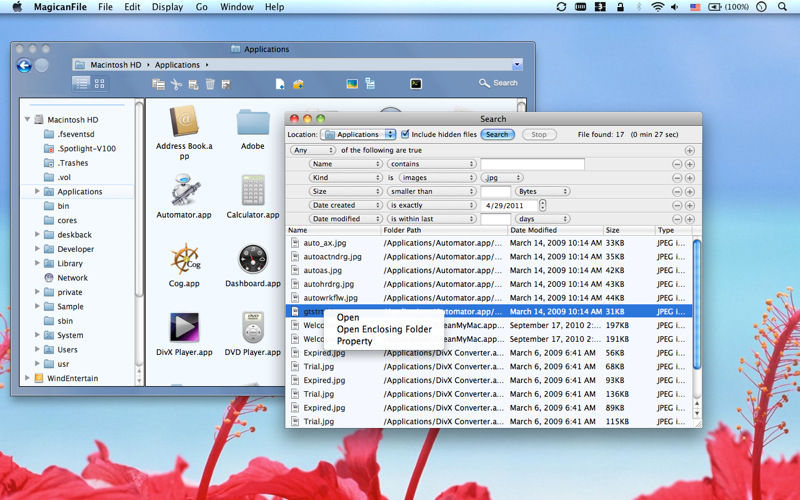Open the smaller than dropdown
Viewport: 800px width, 500px height.
[431, 191]
